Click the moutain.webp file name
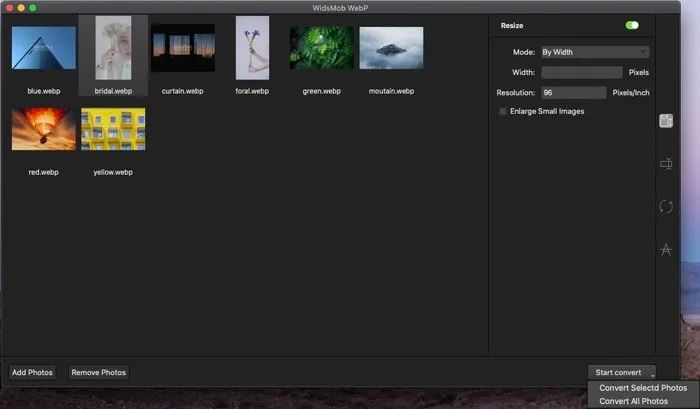The height and width of the screenshot is (409, 700). click(391, 91)
